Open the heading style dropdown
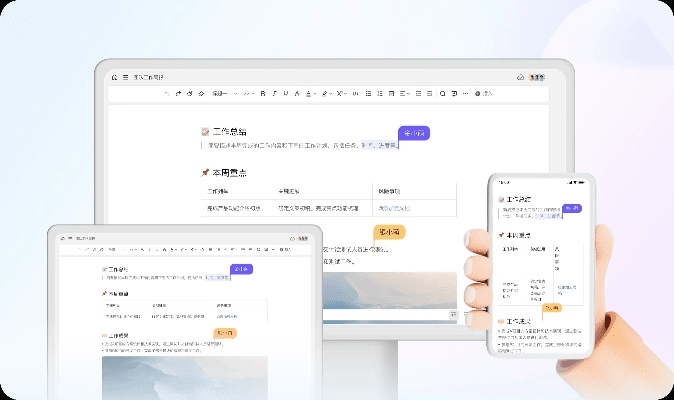 tap(224, 93)
